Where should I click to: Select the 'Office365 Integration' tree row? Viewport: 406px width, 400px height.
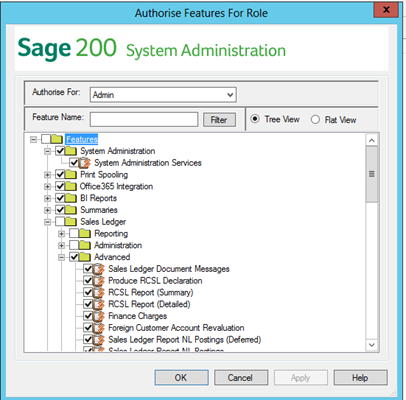point(116,186)
